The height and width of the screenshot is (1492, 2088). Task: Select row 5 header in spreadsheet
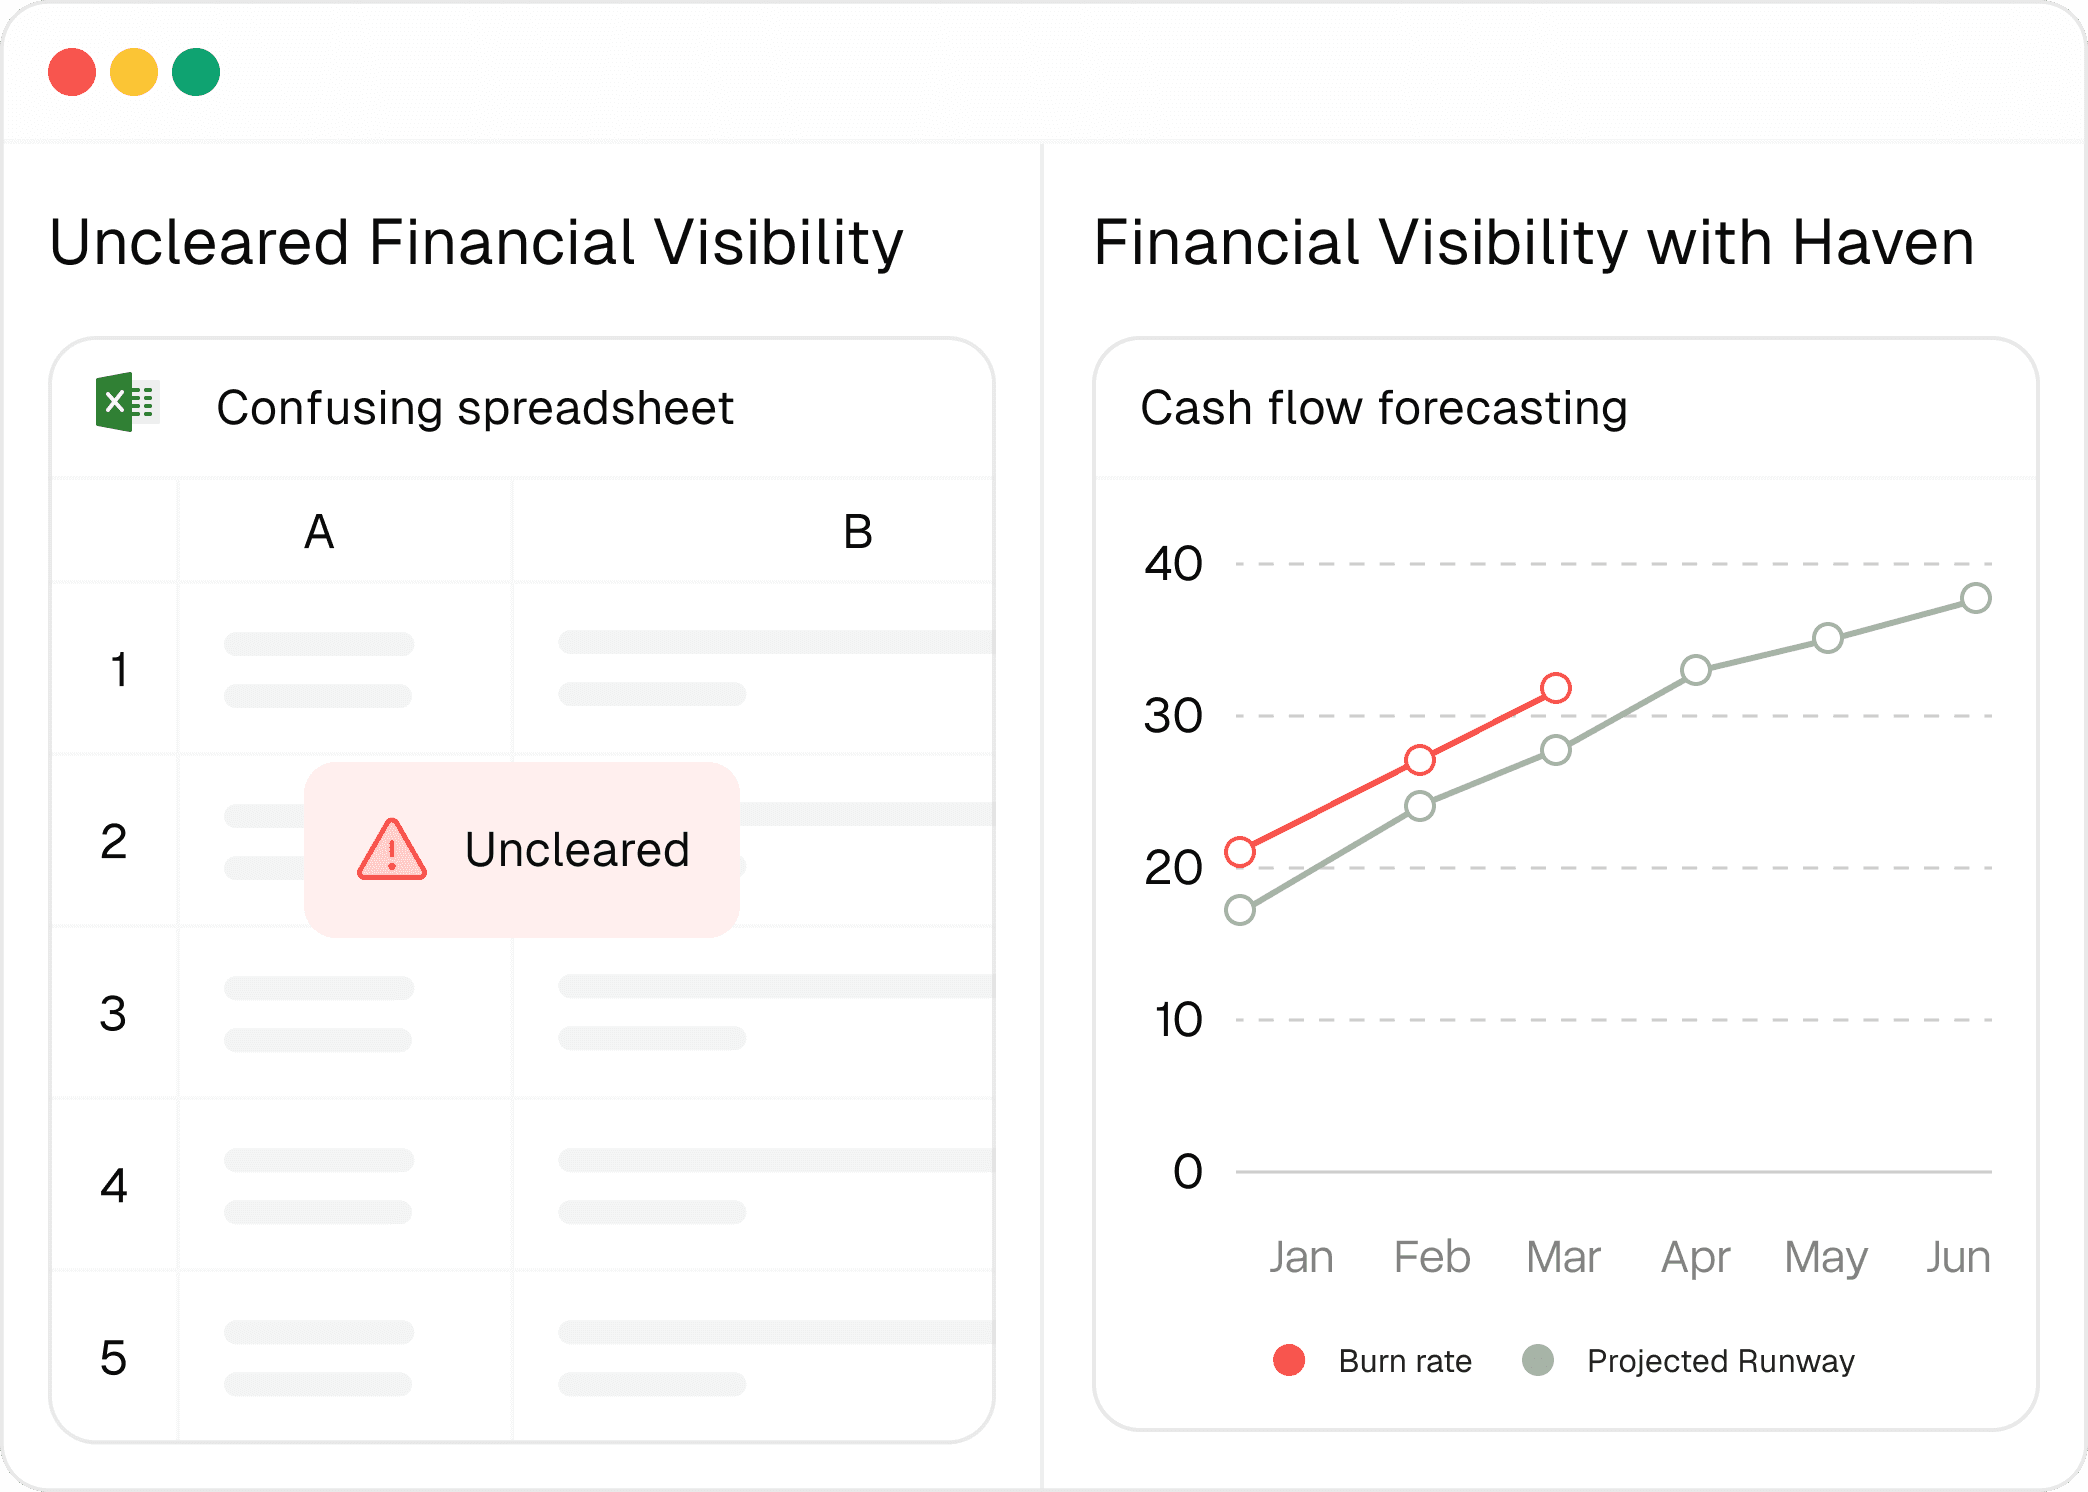point(113,1358)
